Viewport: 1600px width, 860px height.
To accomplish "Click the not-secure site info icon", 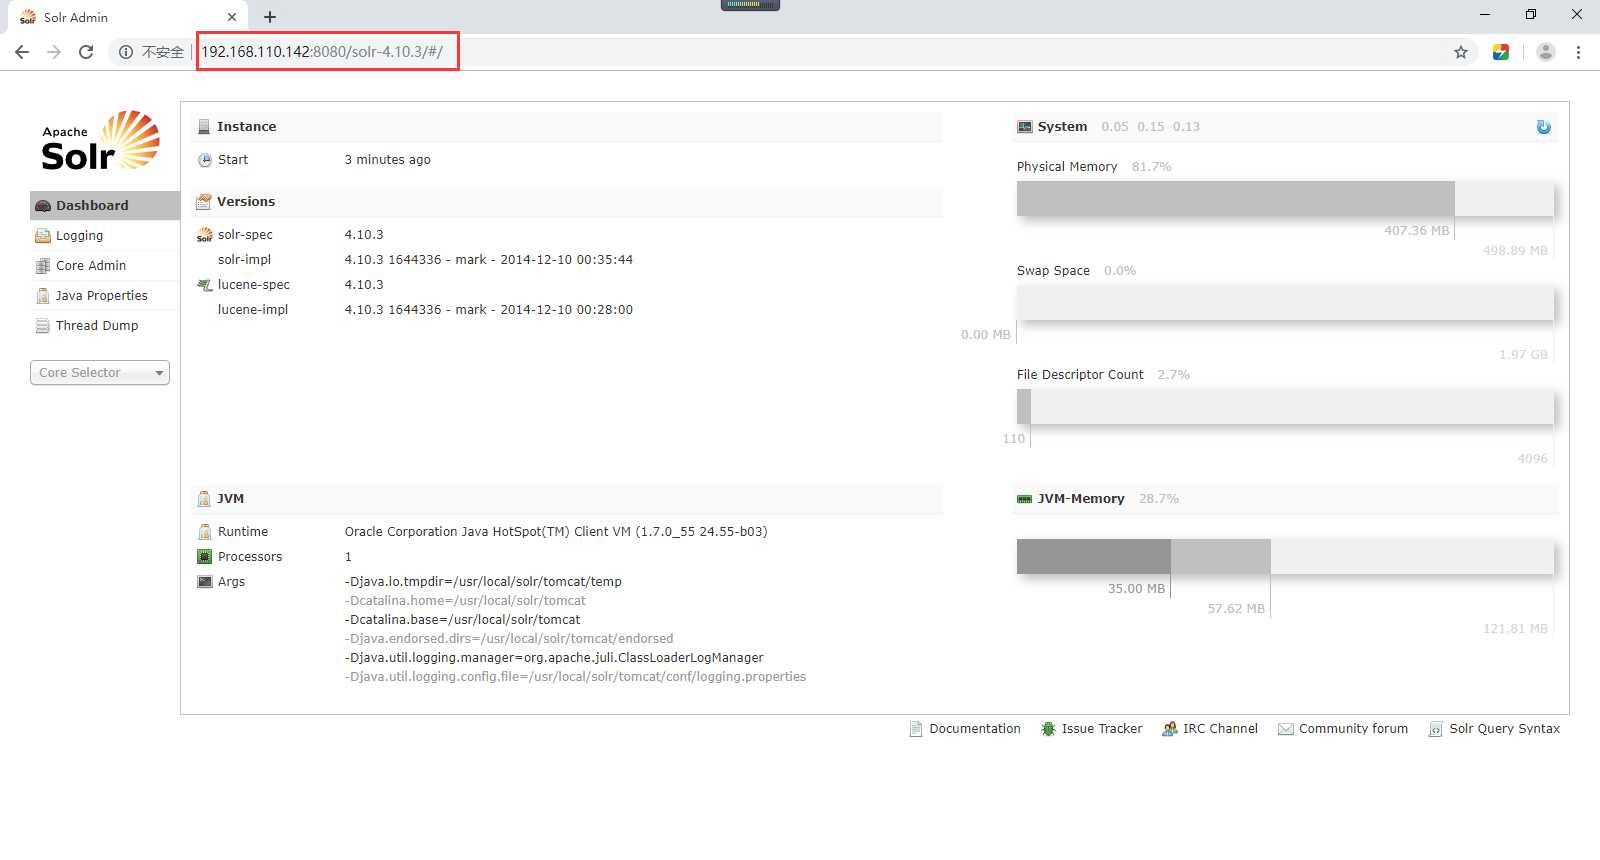I will (126, 52).
